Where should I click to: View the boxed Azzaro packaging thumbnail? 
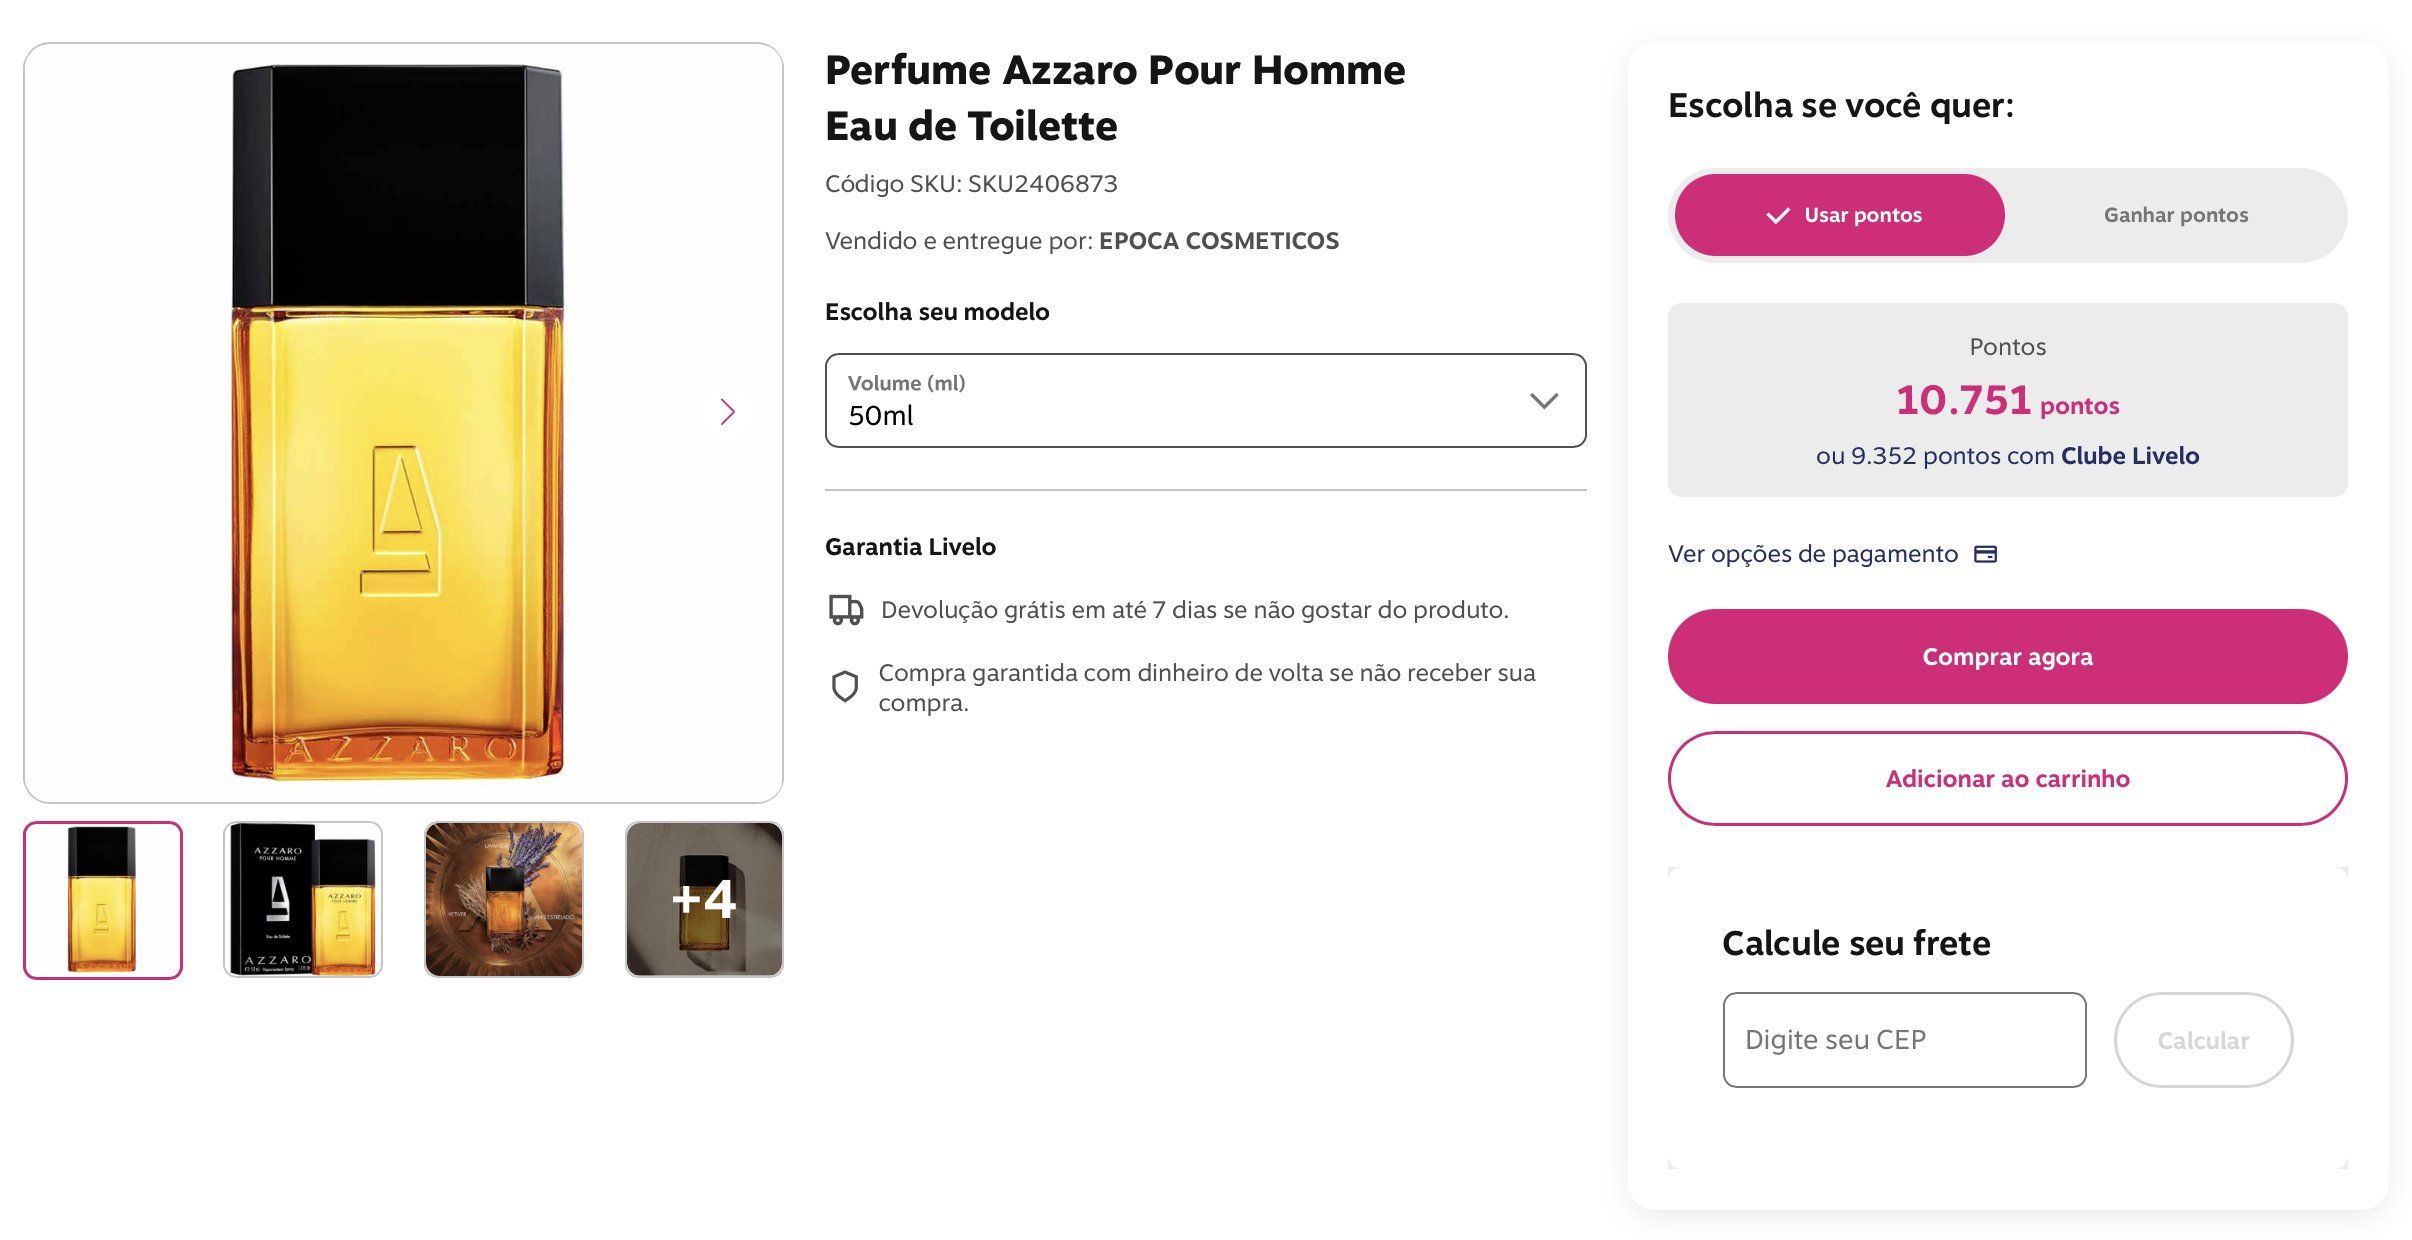(x=303, y=900)
